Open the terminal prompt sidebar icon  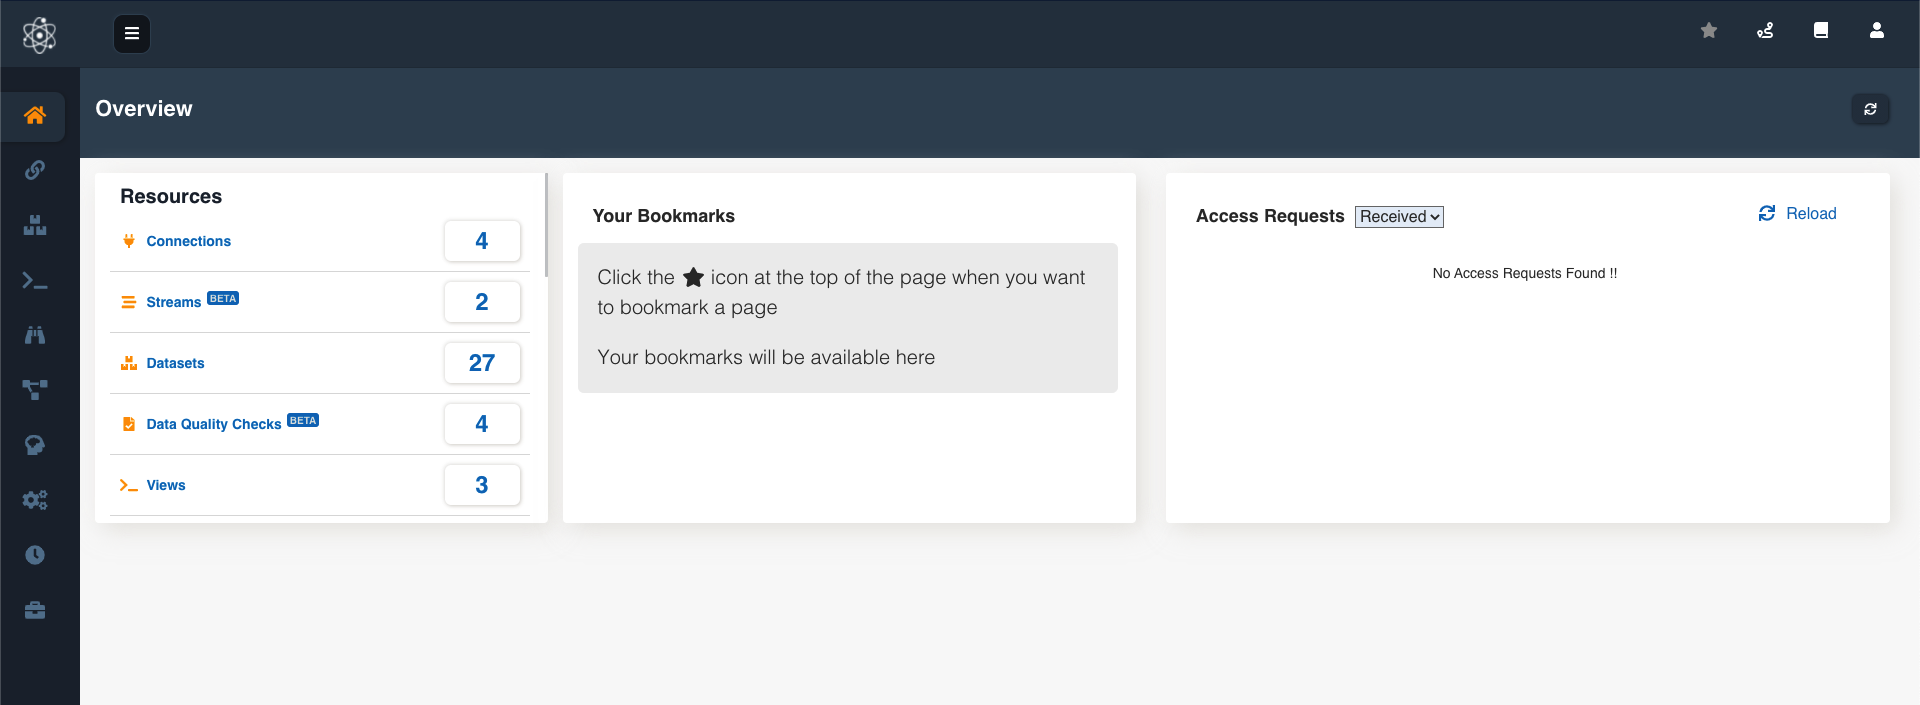[x=35, y=281]
